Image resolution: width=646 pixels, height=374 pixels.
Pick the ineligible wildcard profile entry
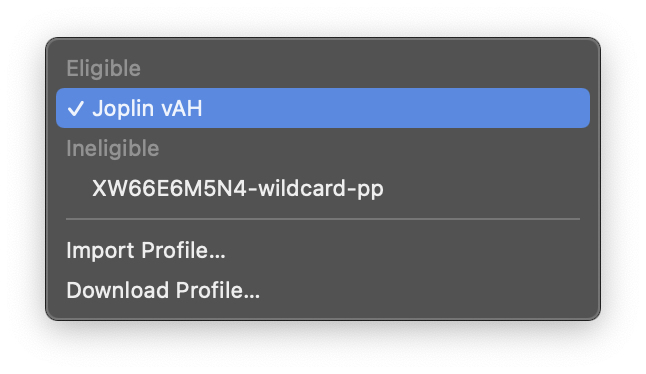pyautogui.click(x=323, y=188)
